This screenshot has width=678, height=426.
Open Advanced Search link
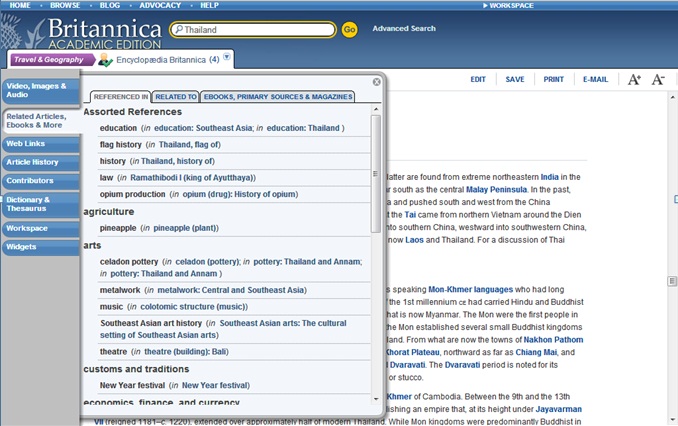coord(404,29)
